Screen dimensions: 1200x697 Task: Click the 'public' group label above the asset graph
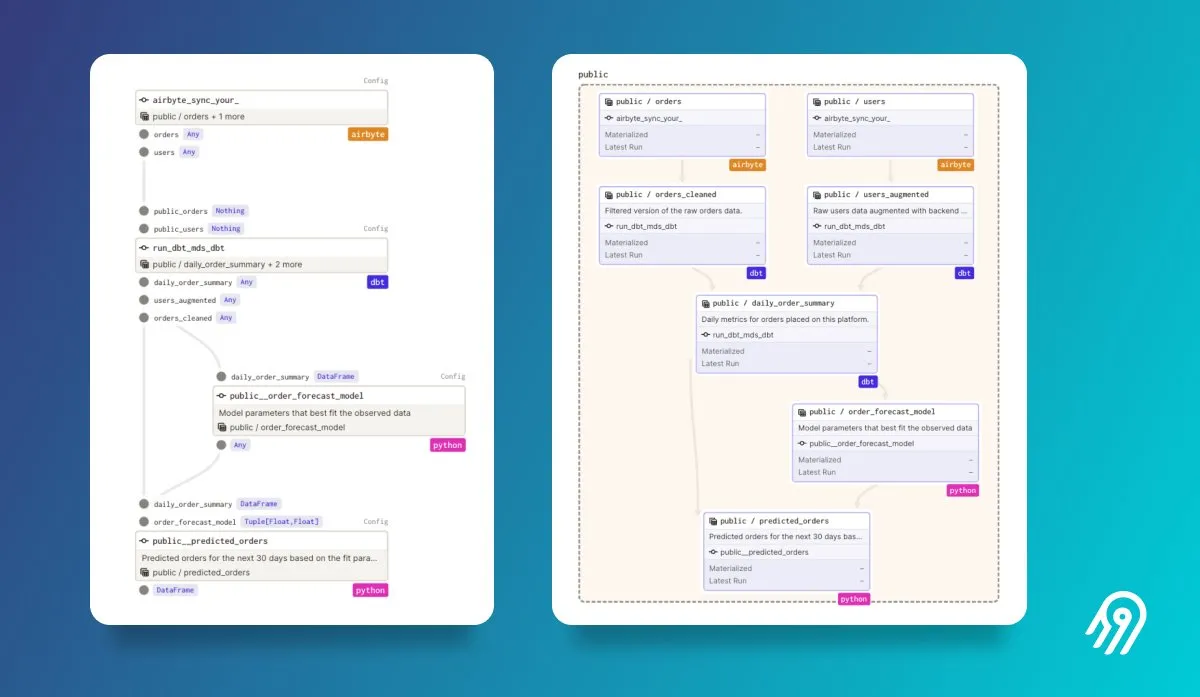pos(593,75)
